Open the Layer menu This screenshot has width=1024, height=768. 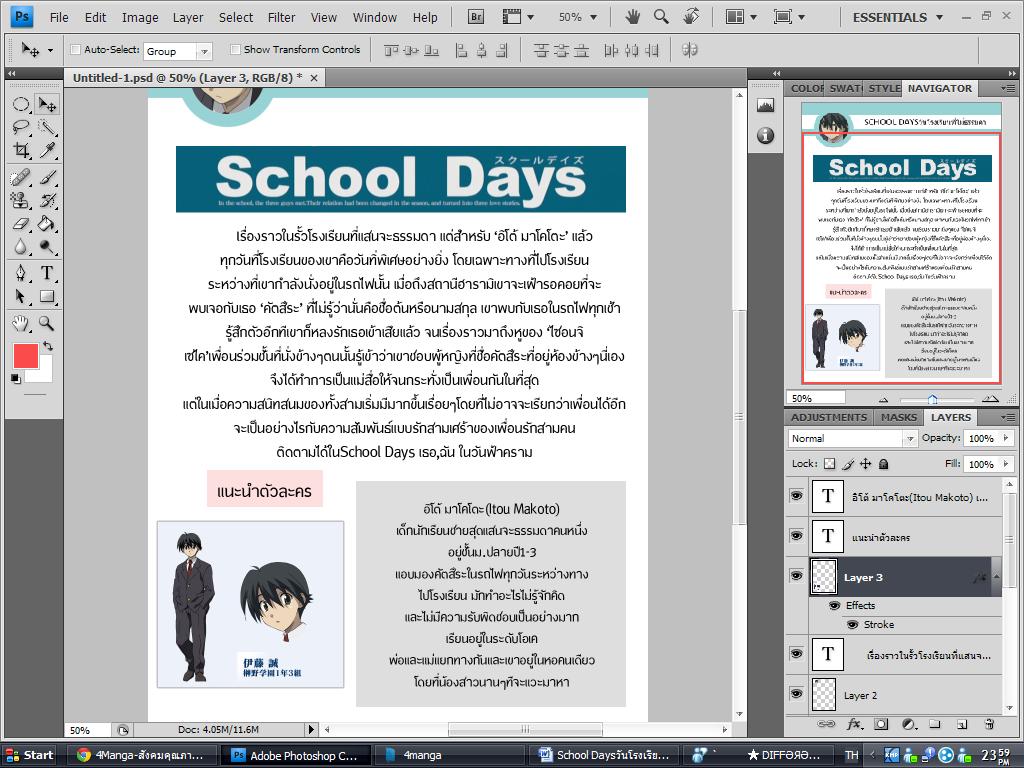point(187,18)
